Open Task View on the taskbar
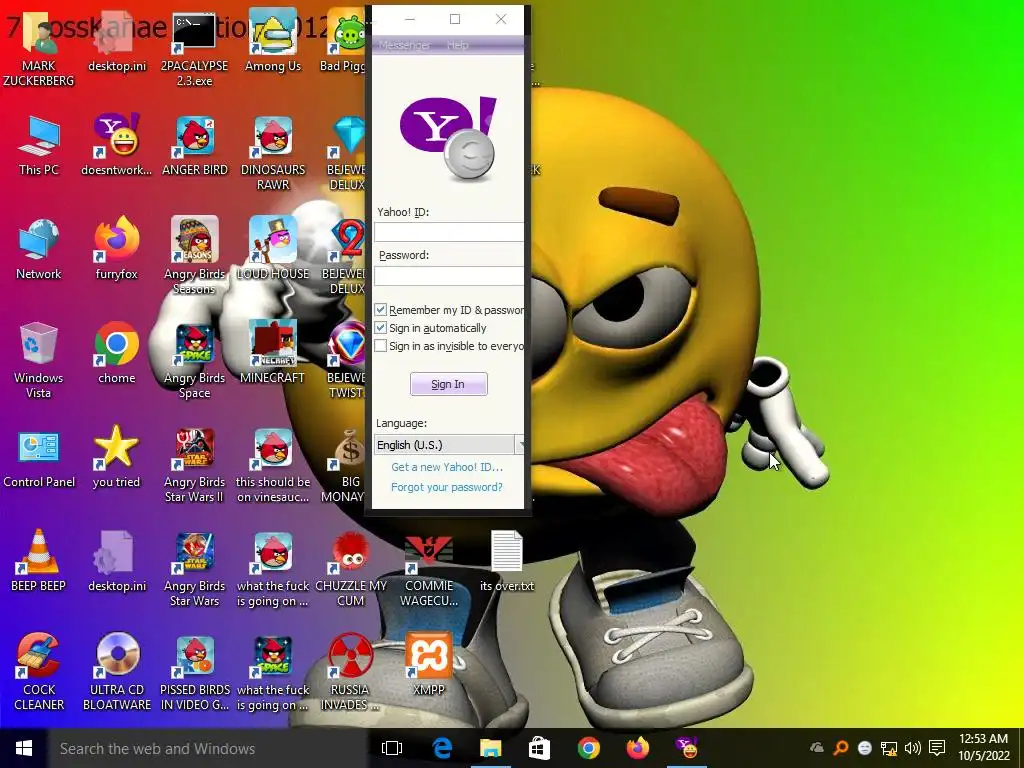Viewport: 1024px width, 768px height. click(392, 748)
